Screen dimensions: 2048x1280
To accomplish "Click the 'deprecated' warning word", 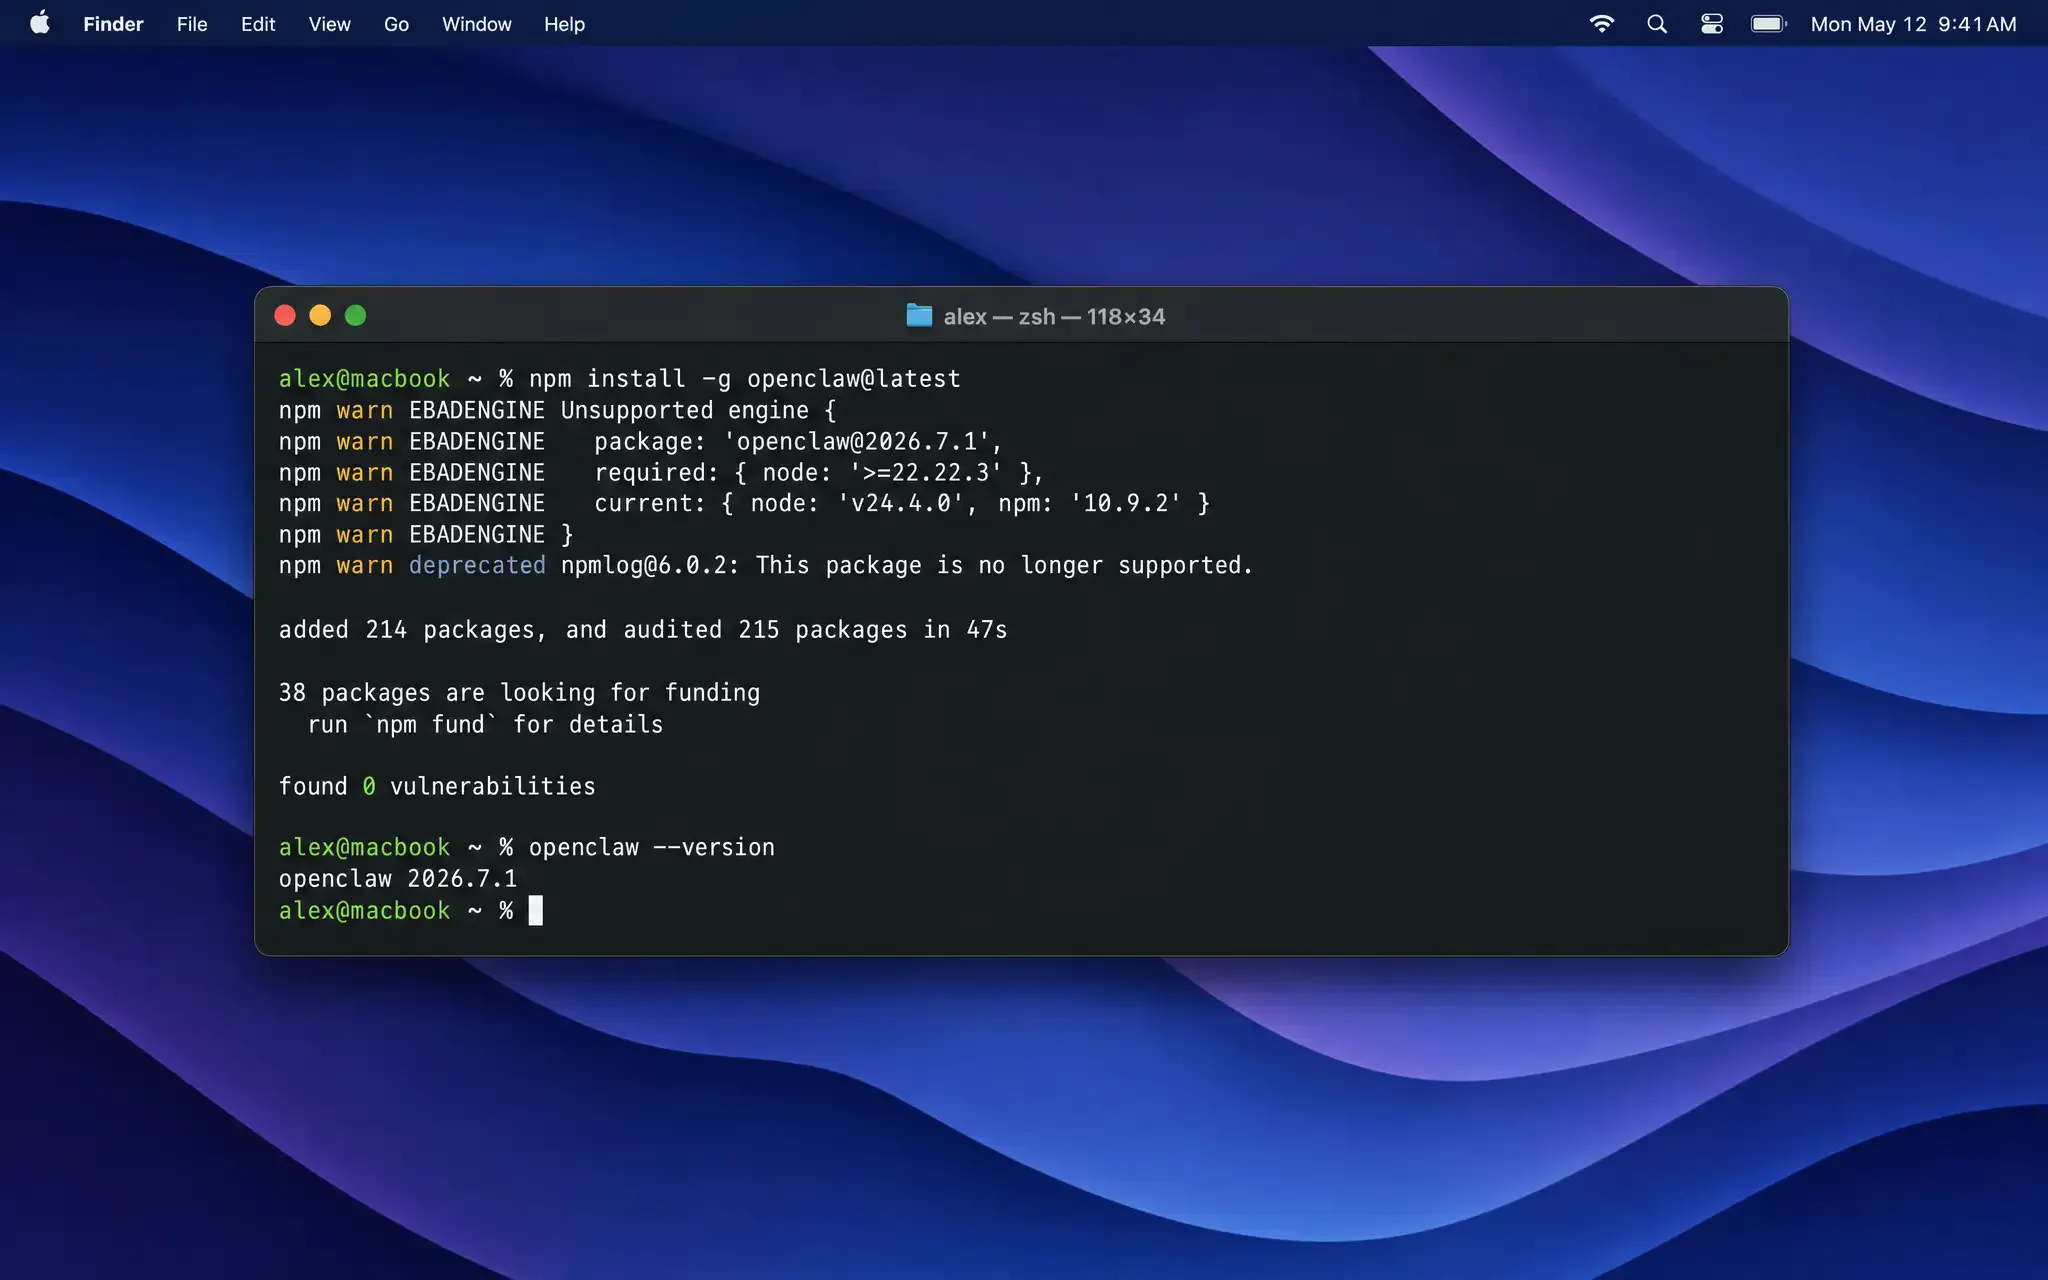I will [x=477, y=566].
